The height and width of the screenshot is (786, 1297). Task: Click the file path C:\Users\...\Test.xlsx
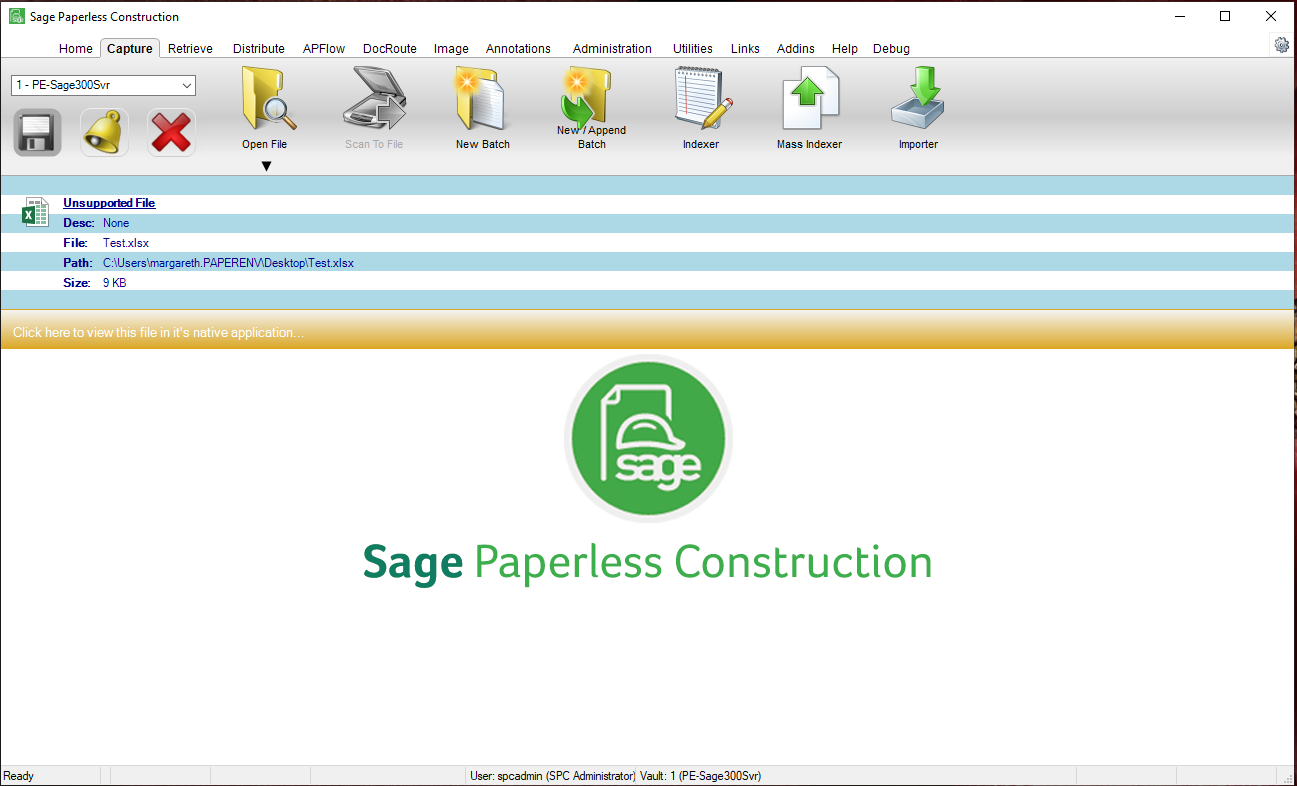point(228,263)
